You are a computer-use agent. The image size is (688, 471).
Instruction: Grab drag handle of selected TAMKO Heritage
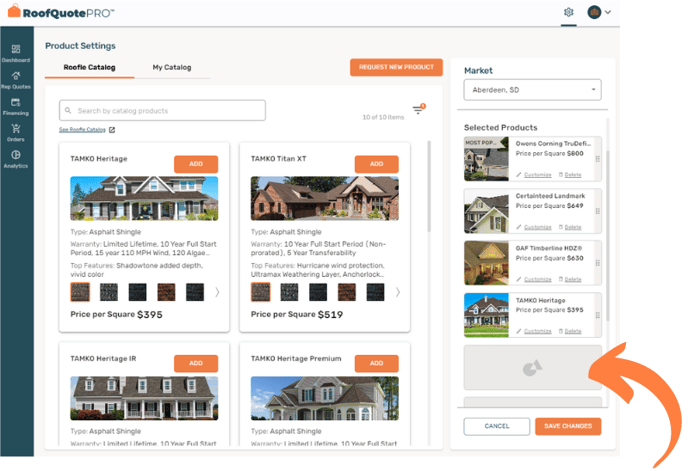click(598, 315)
